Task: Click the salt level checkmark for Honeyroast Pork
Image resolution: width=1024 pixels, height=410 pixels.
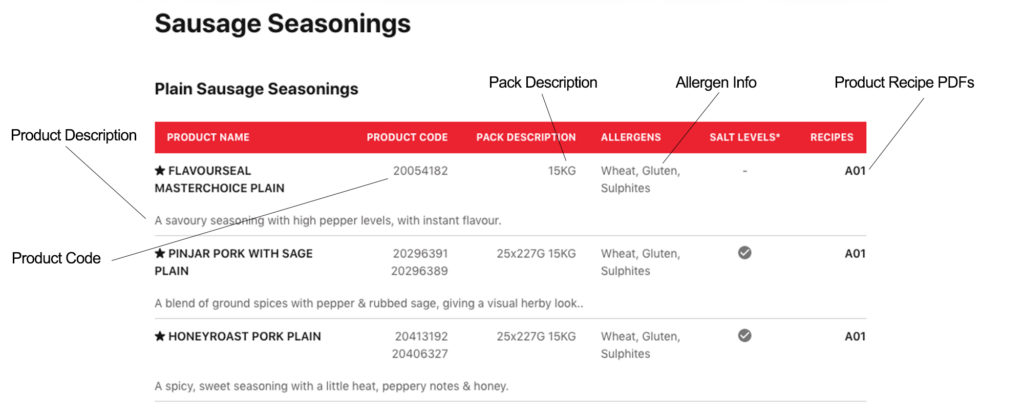Action: 744,336
